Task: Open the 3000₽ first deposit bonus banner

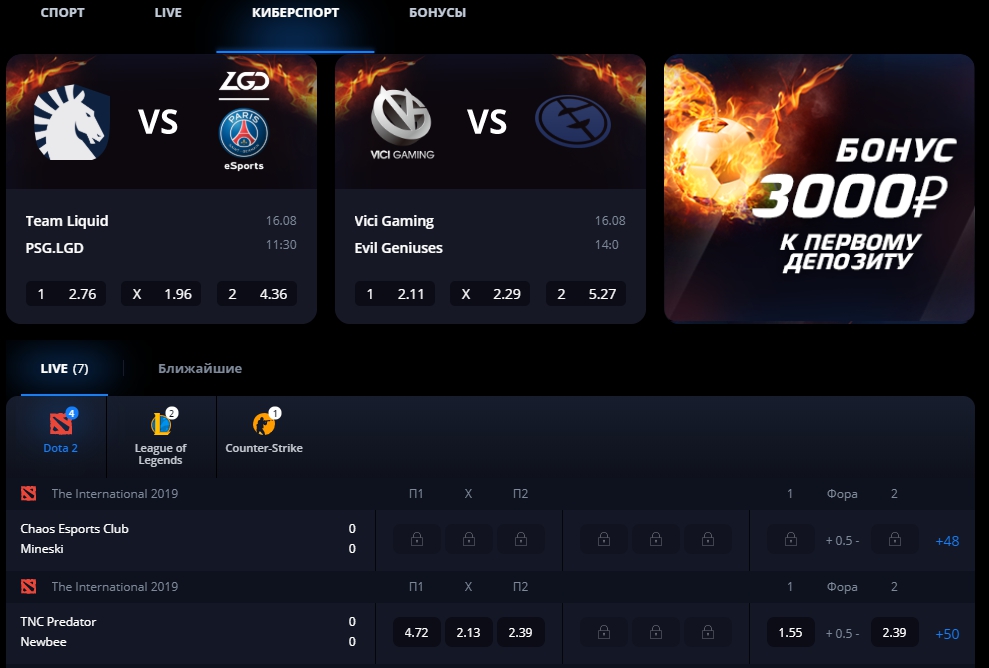Action: pos(819,189)
